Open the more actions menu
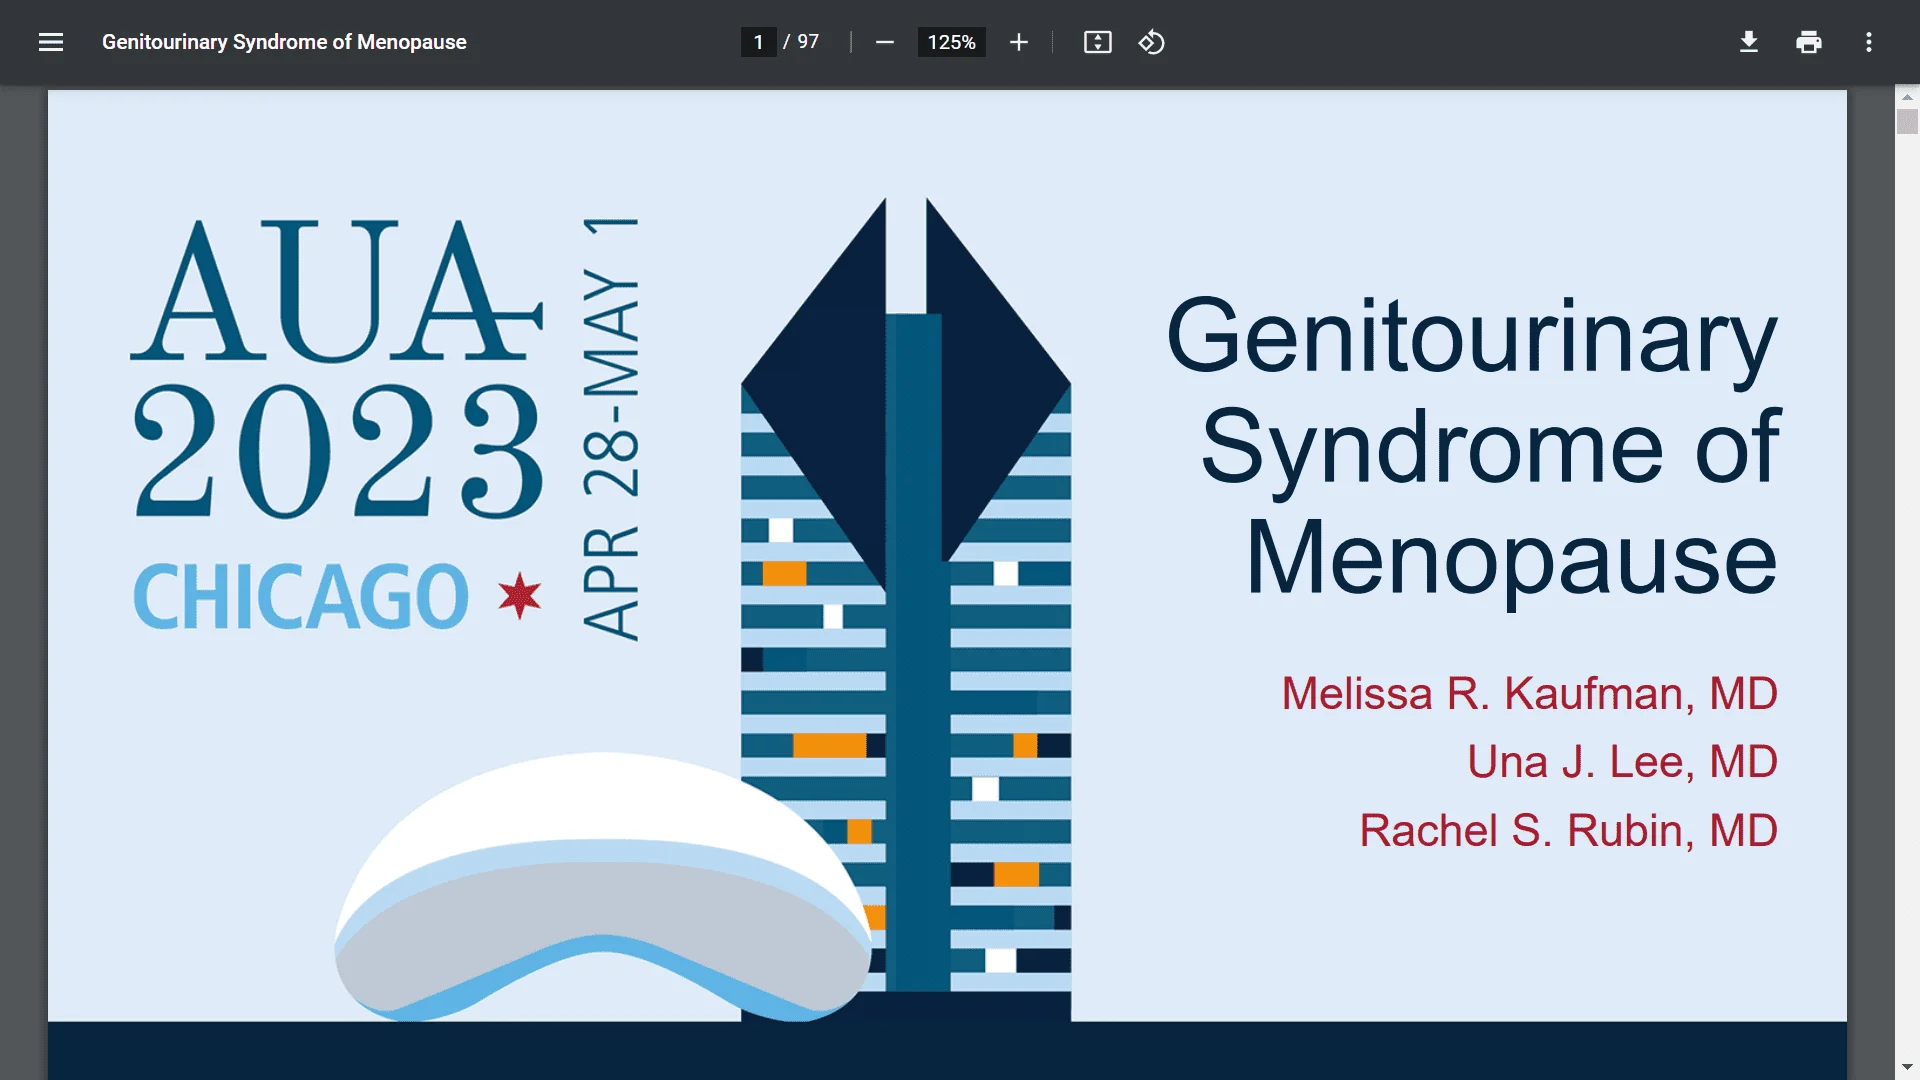The image size is (1920, 1080). pos(1868,42)
